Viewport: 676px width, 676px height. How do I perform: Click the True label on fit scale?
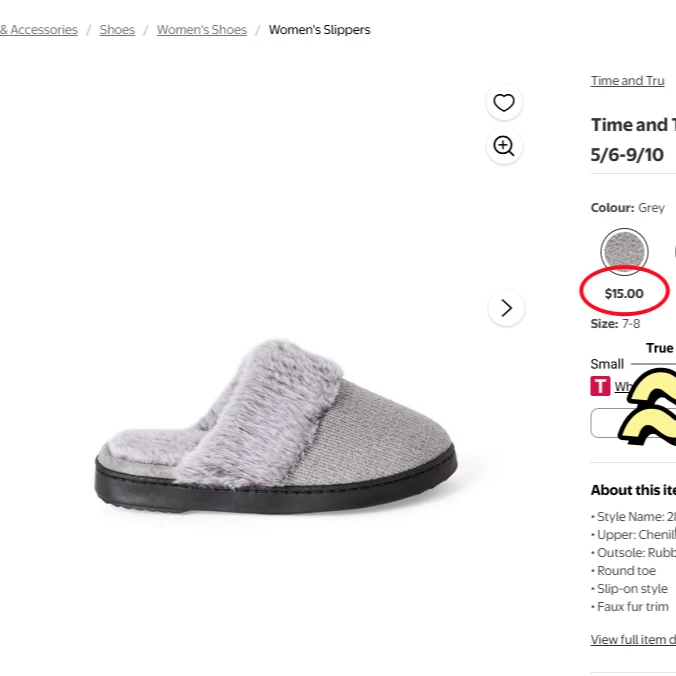tap(659, 348)
